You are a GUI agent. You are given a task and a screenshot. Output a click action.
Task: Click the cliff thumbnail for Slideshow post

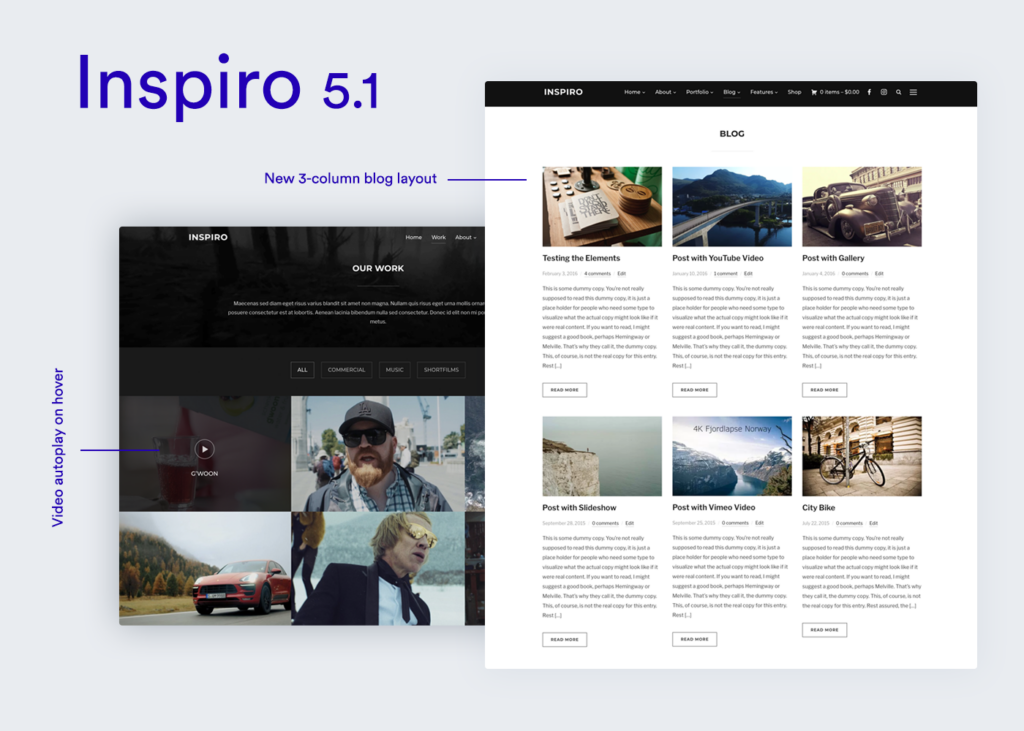tap(601, 456)
